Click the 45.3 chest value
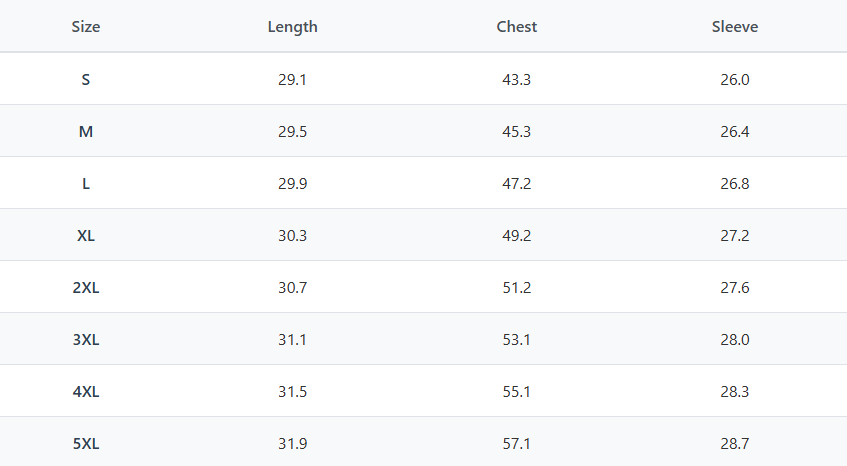Viewport: 847px width, 466px height. [516, 131]
